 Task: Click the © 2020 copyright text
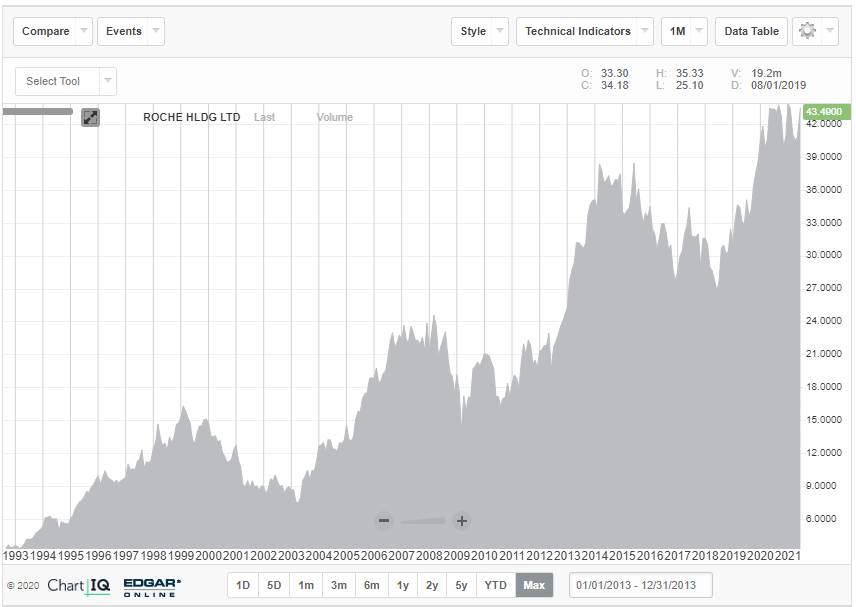pos(23,586)
